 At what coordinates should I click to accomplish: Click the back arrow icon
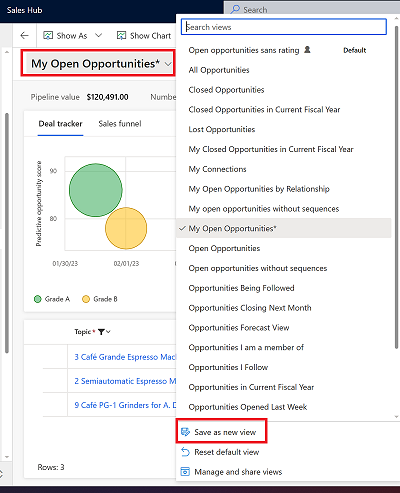point(24,35)
